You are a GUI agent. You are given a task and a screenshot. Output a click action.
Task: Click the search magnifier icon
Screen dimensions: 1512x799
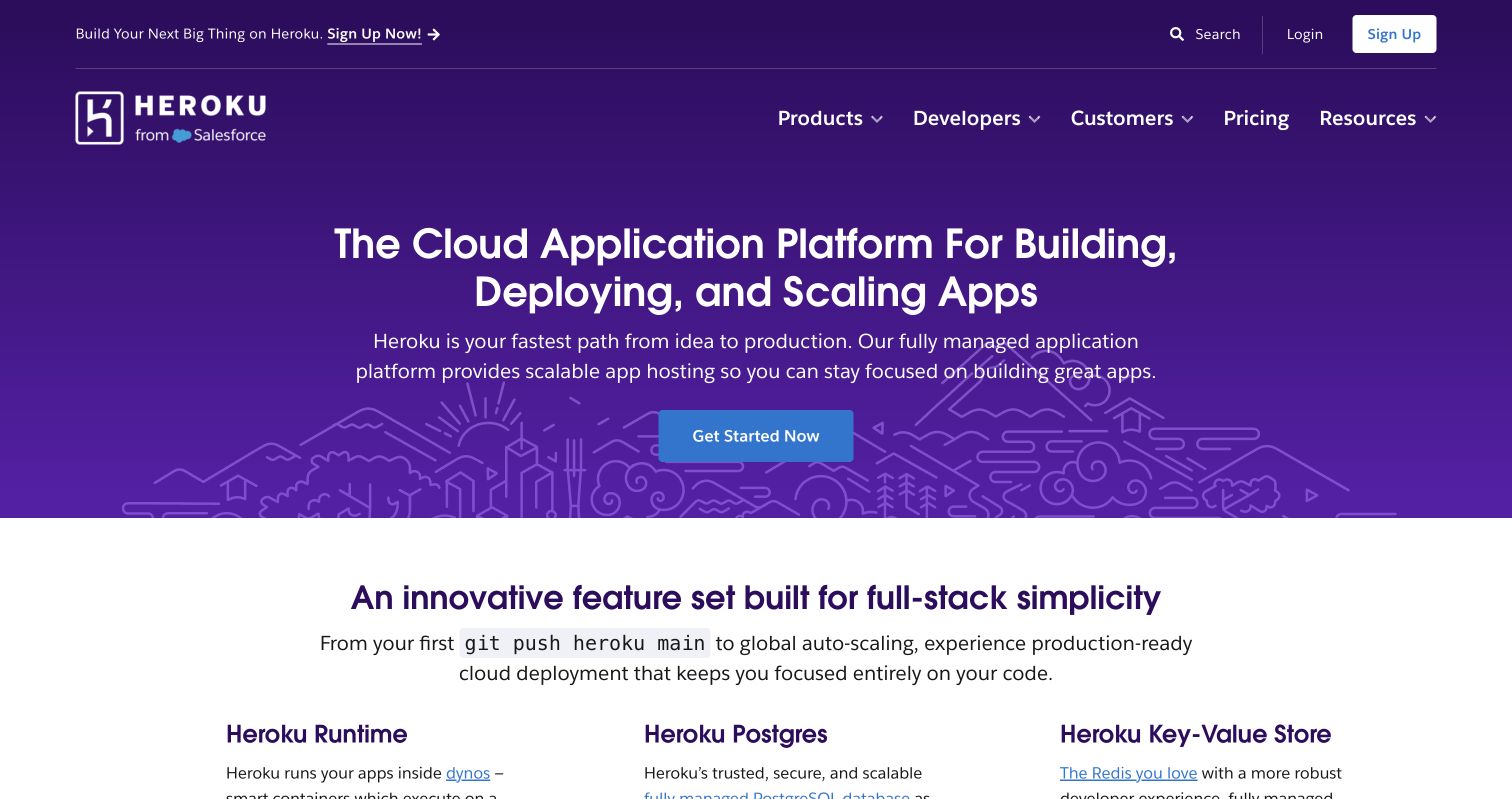tap(1177, 34)
